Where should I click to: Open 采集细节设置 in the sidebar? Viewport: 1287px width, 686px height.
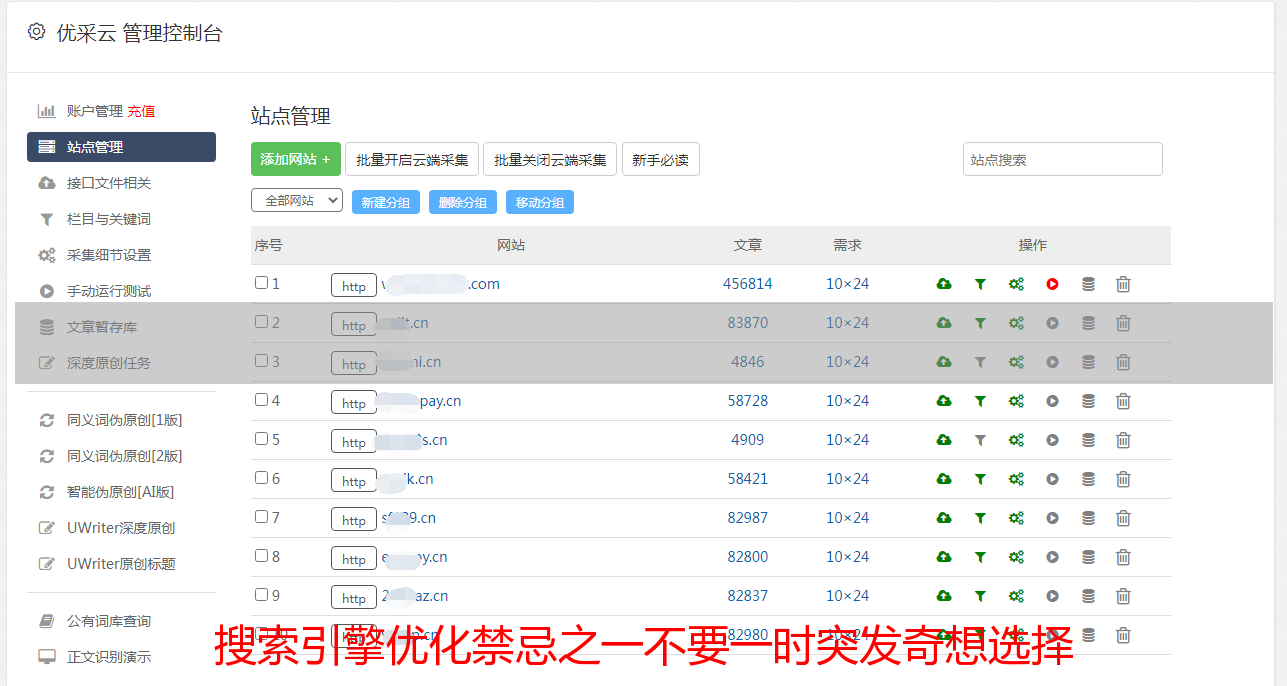click(x=109, y=255)
